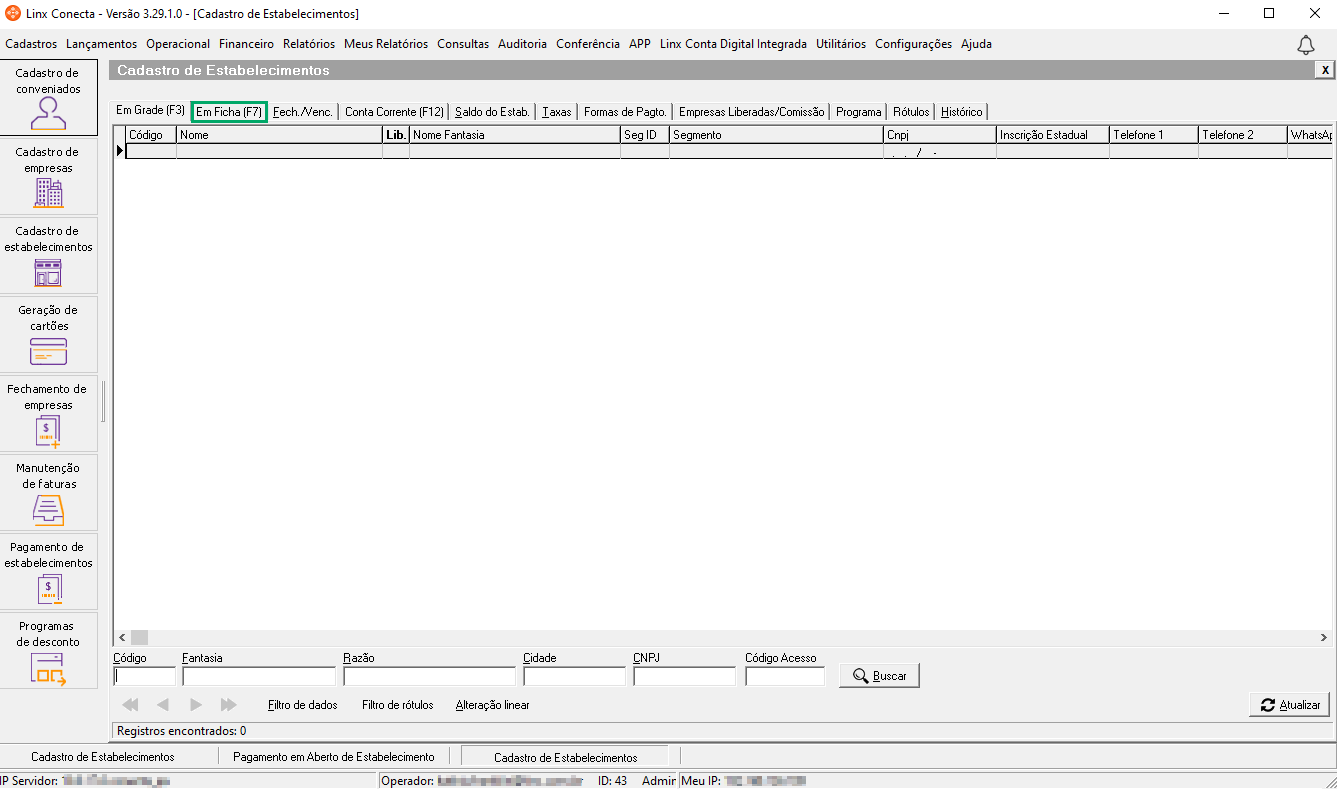Image resolution: width=1337 pixels, height=789 pixels.
Task: Switch to Rótulos tab
Action: coord(911,112)
